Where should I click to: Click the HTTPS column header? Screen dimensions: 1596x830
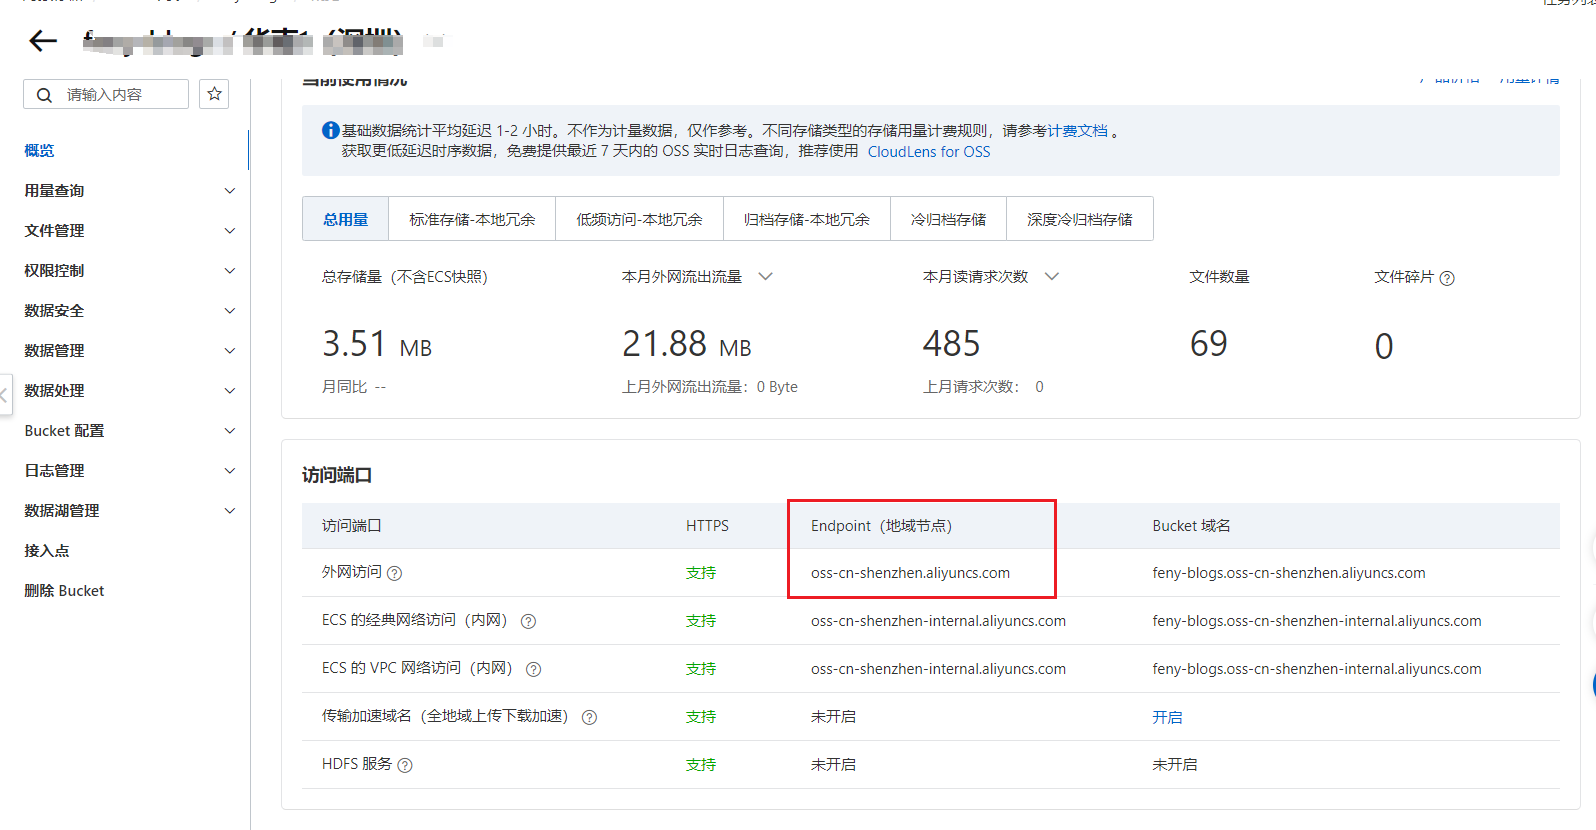(707, 526)
